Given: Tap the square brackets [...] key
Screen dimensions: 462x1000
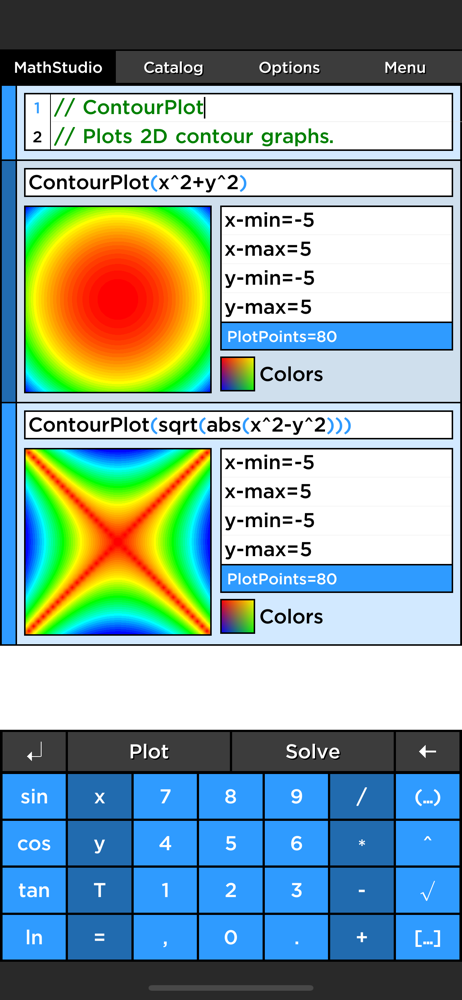Looking at the screenshot, I should pyautogui.click(x=427, y=938).
